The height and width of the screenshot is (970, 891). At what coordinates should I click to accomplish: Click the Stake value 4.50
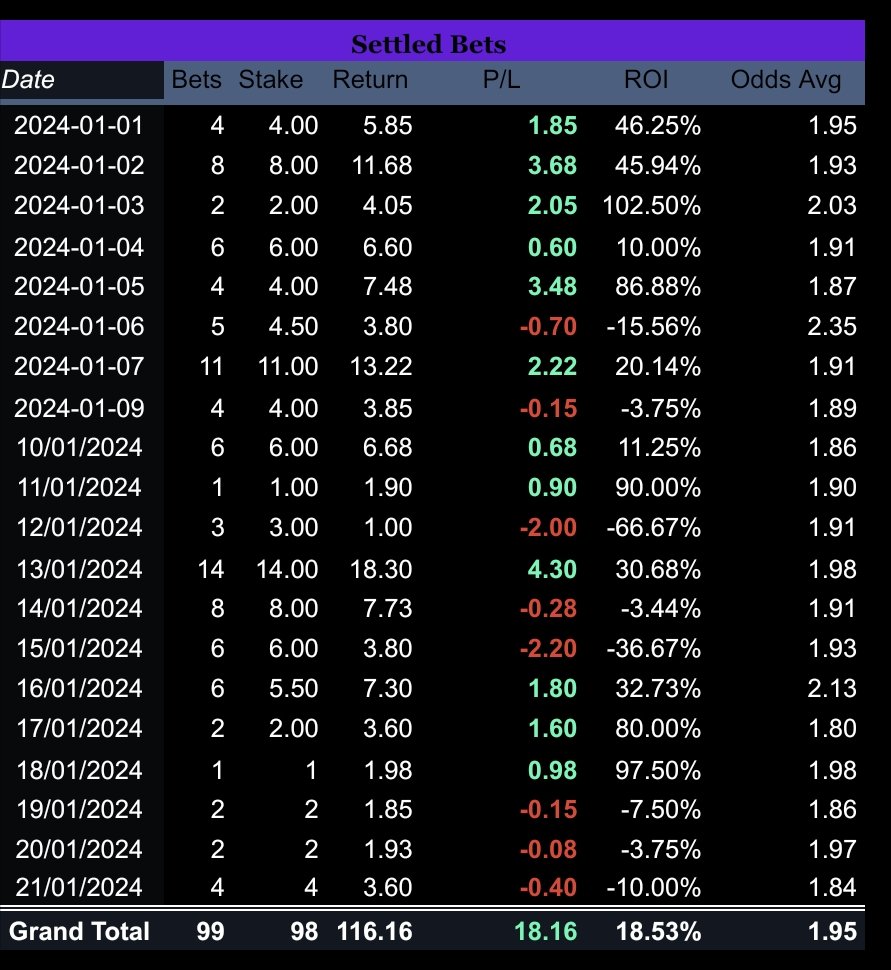pyautogui.click(x=293, y=327)
